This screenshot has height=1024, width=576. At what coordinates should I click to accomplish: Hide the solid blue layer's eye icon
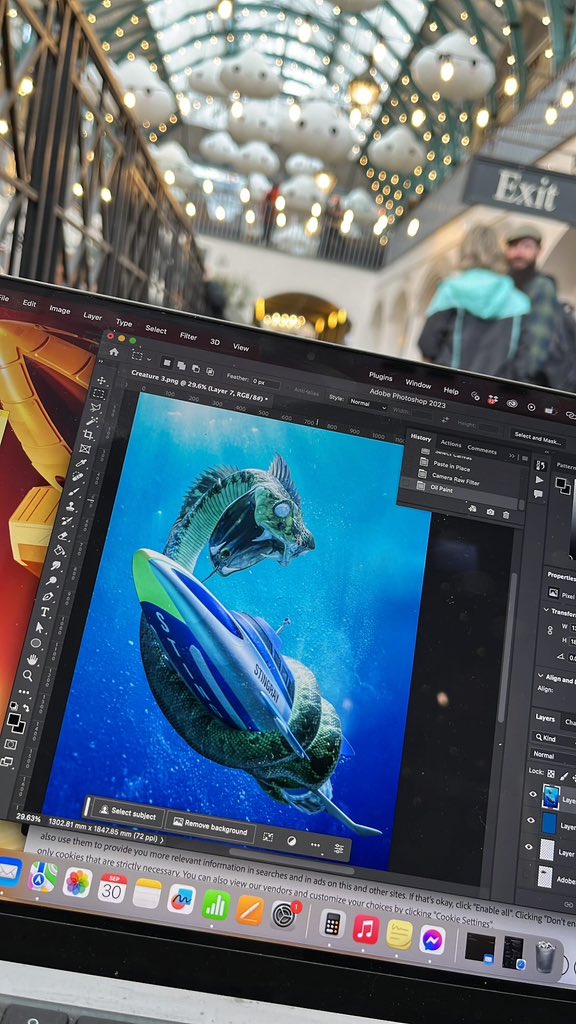coord(530,820)
